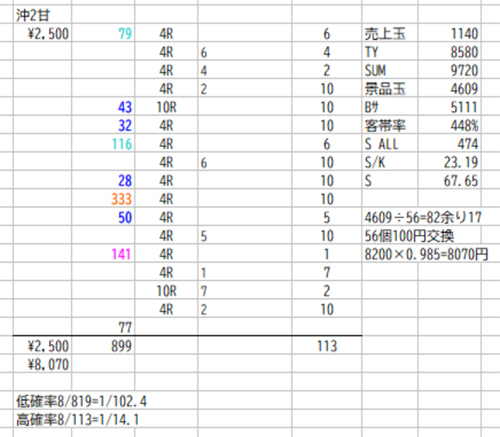Select the ¥8,070 amount cell

(48, 364)
